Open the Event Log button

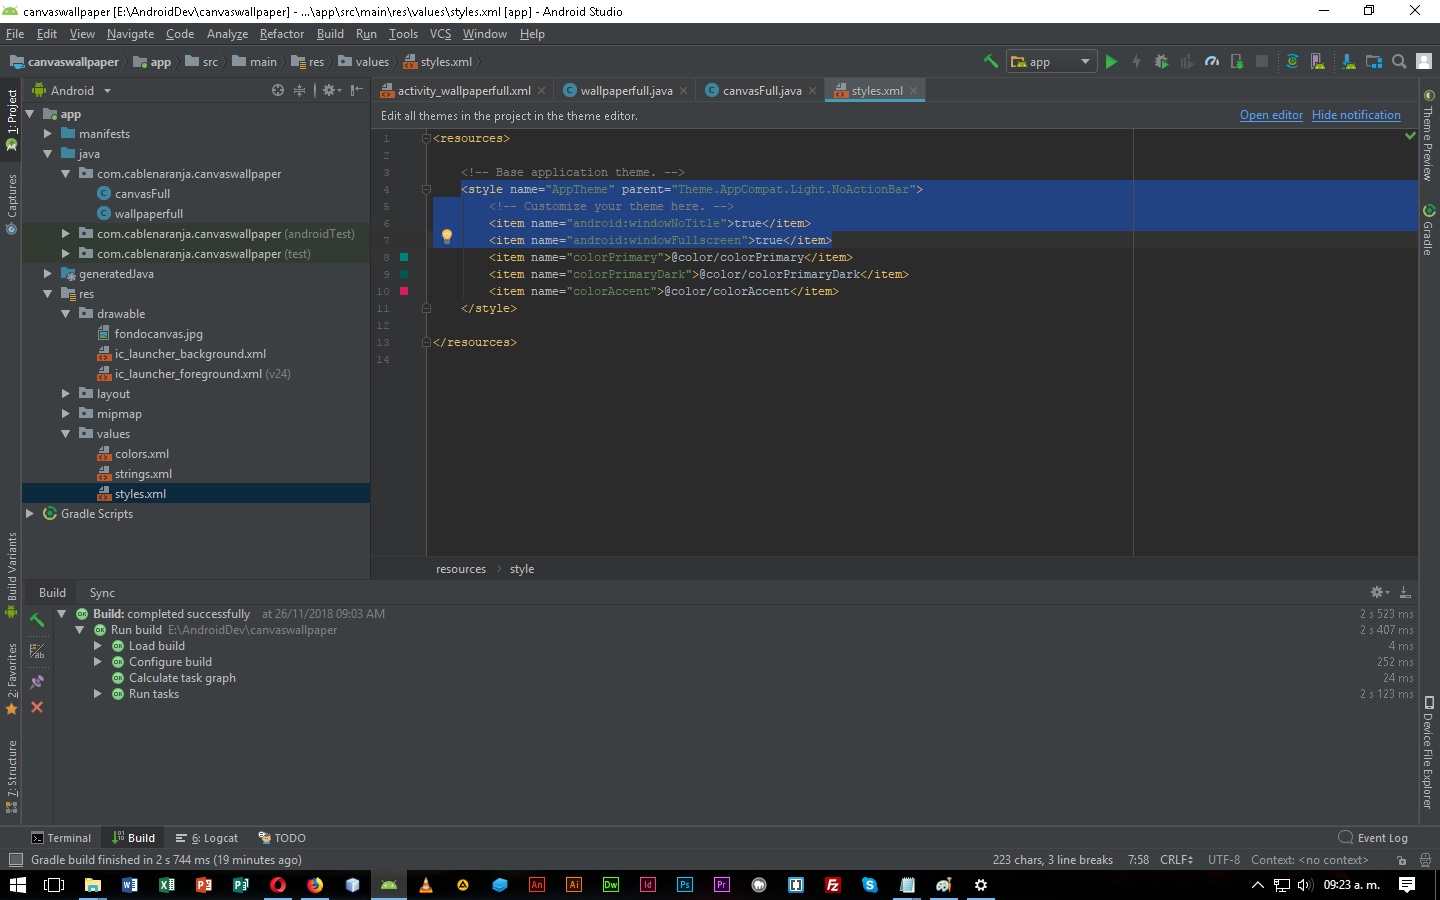(x=1373, y=838)
